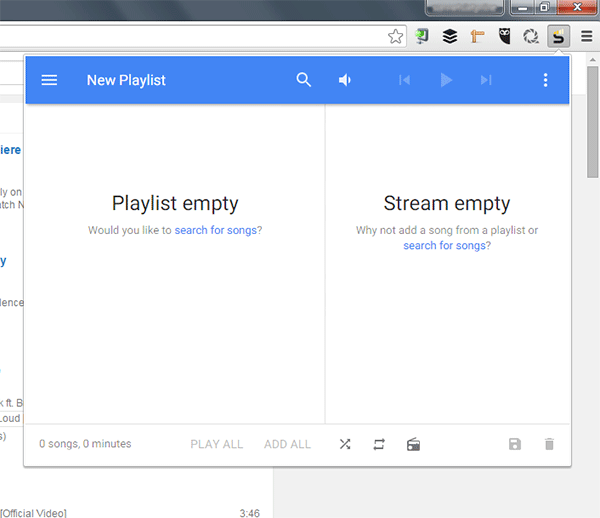Click the search magnifier icon in header
The width and height of the screenshot is (600, 518).
(x=303, y=80)
